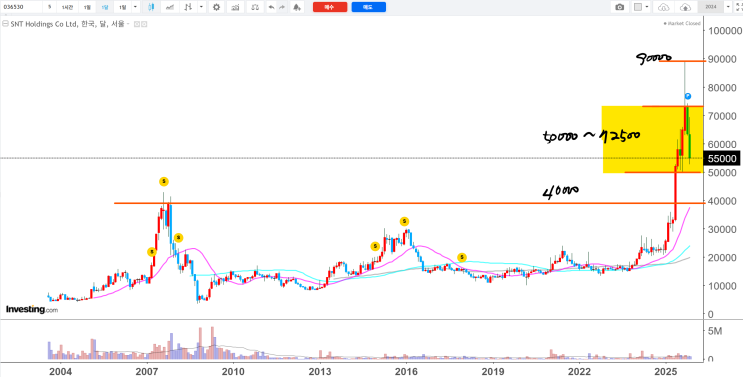Image resolution: width=743 pixels, height=377 pixels.
Task: Save chart layout with cloud upload icon
Action: click(x=685, y=7)
